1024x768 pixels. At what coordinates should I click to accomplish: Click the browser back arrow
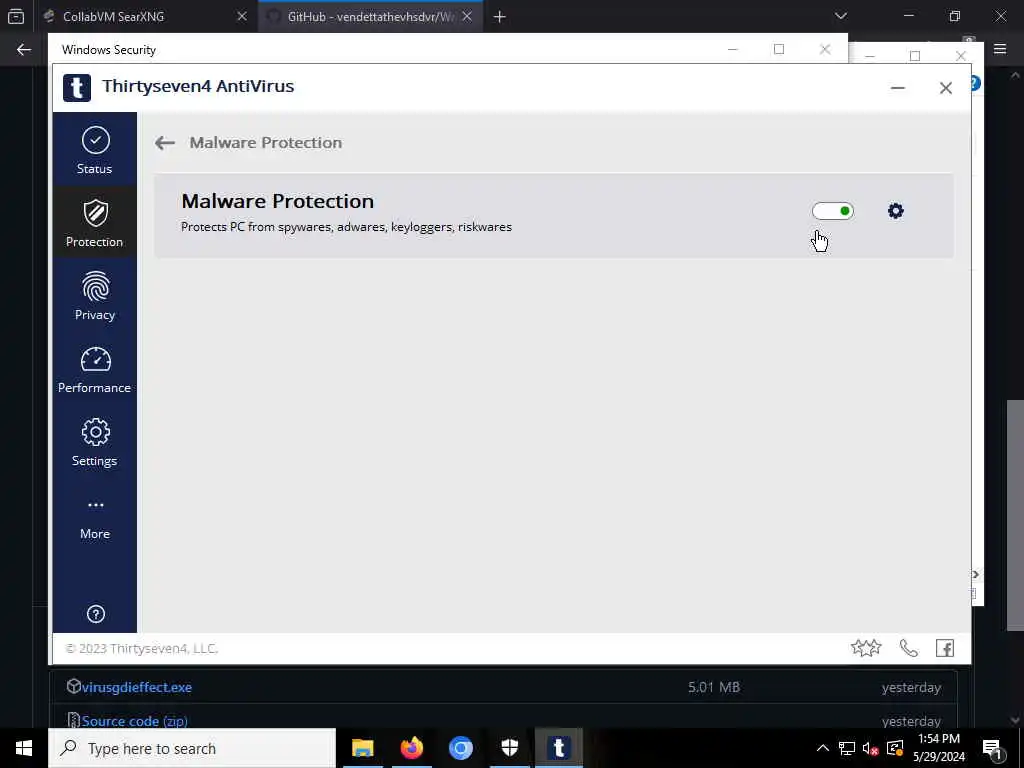point(24,50)
